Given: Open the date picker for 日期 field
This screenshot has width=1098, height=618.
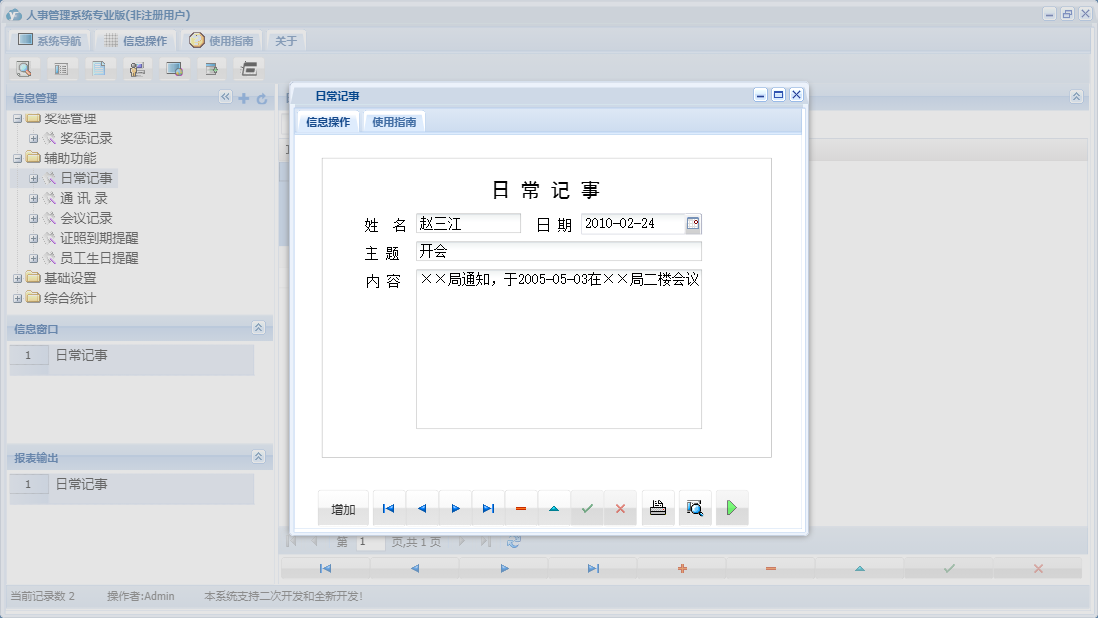Looking at the screenshot, I should tap(693, 223).
